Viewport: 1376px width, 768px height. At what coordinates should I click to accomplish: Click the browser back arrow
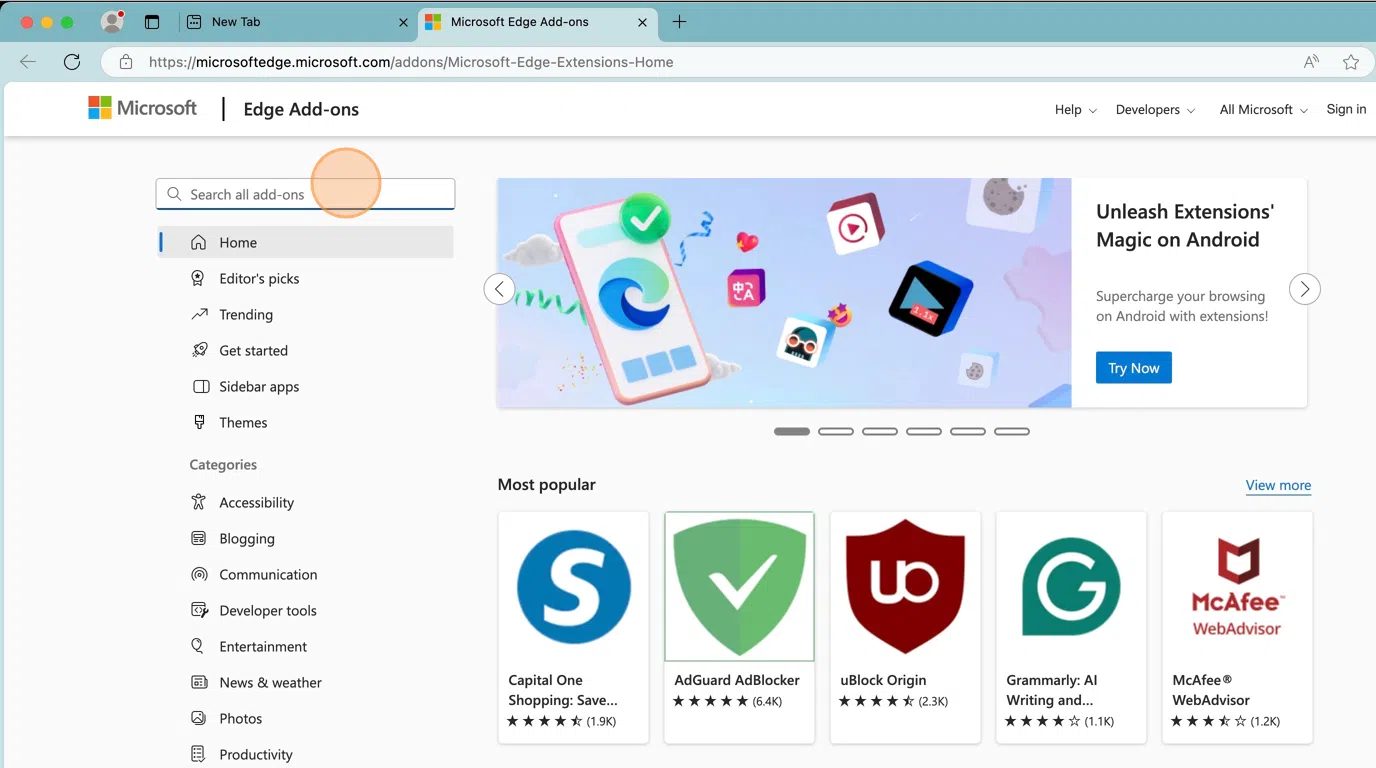coord(28,62)
